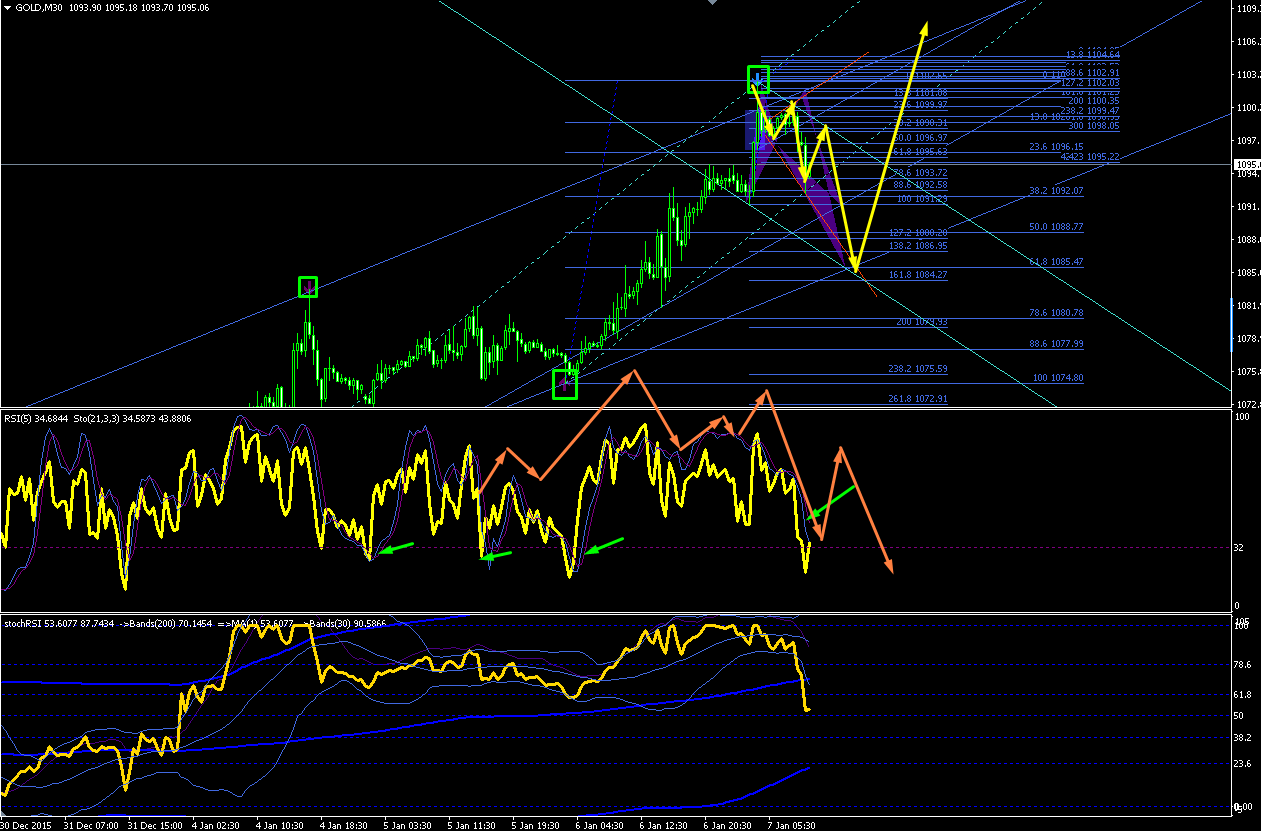This screenshot has width=1261, height=831.
Task: Select the green square on the 4 Jan spike
Action: (308, 287)
